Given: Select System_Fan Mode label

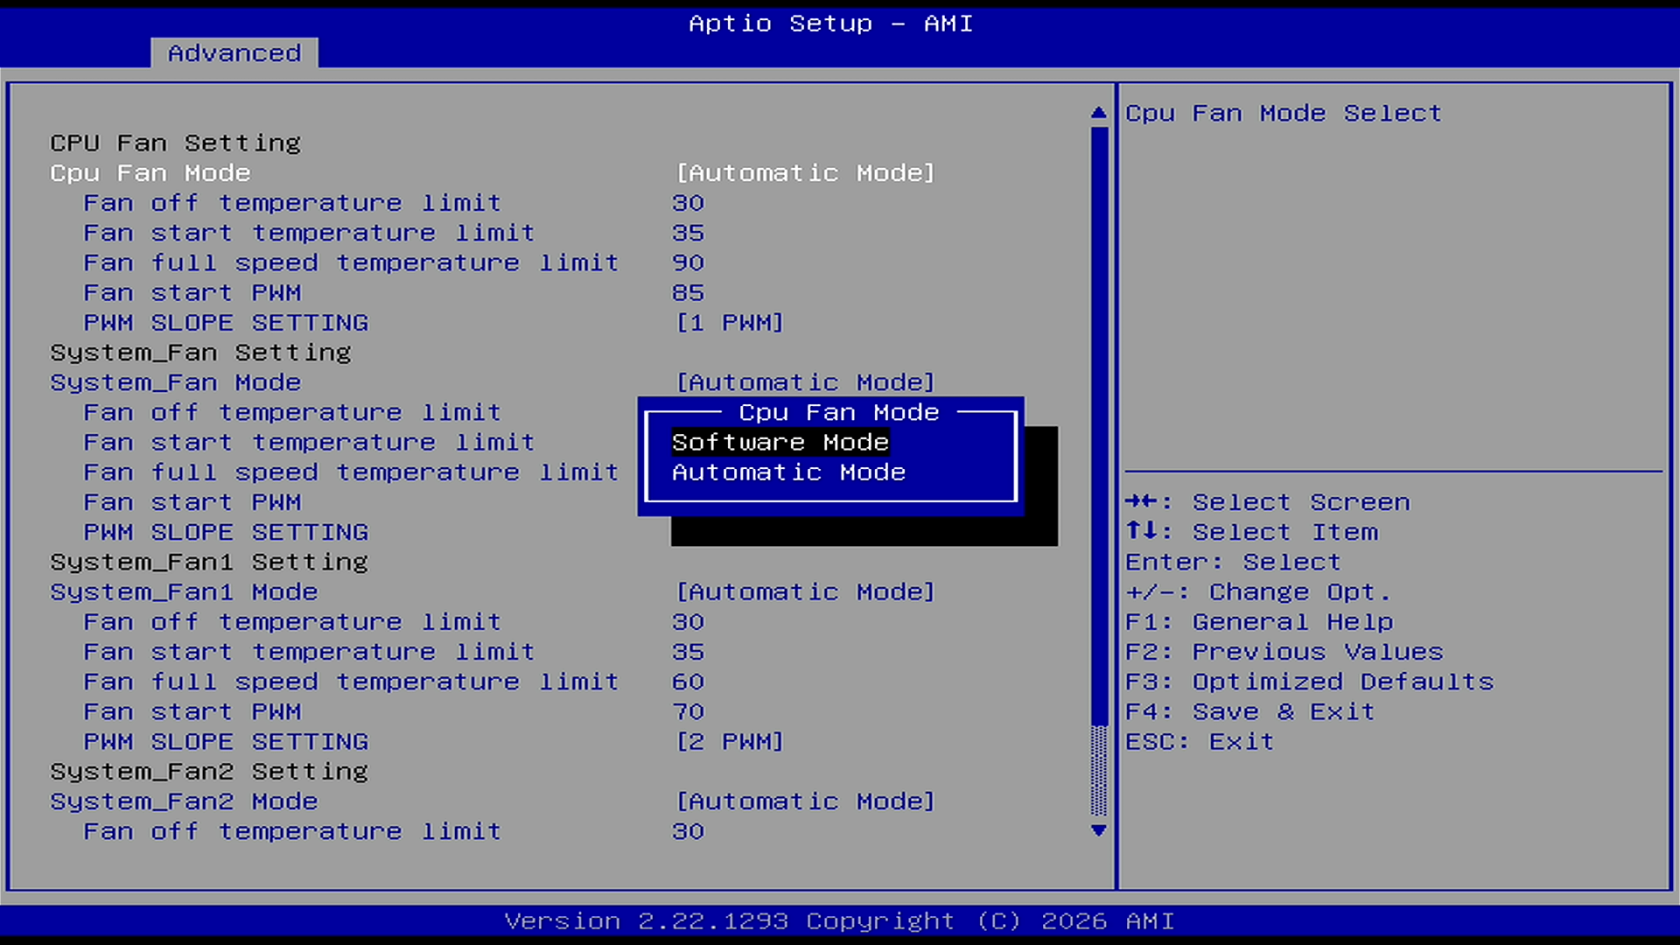Looking at the screenshot, I should point(175,383).
